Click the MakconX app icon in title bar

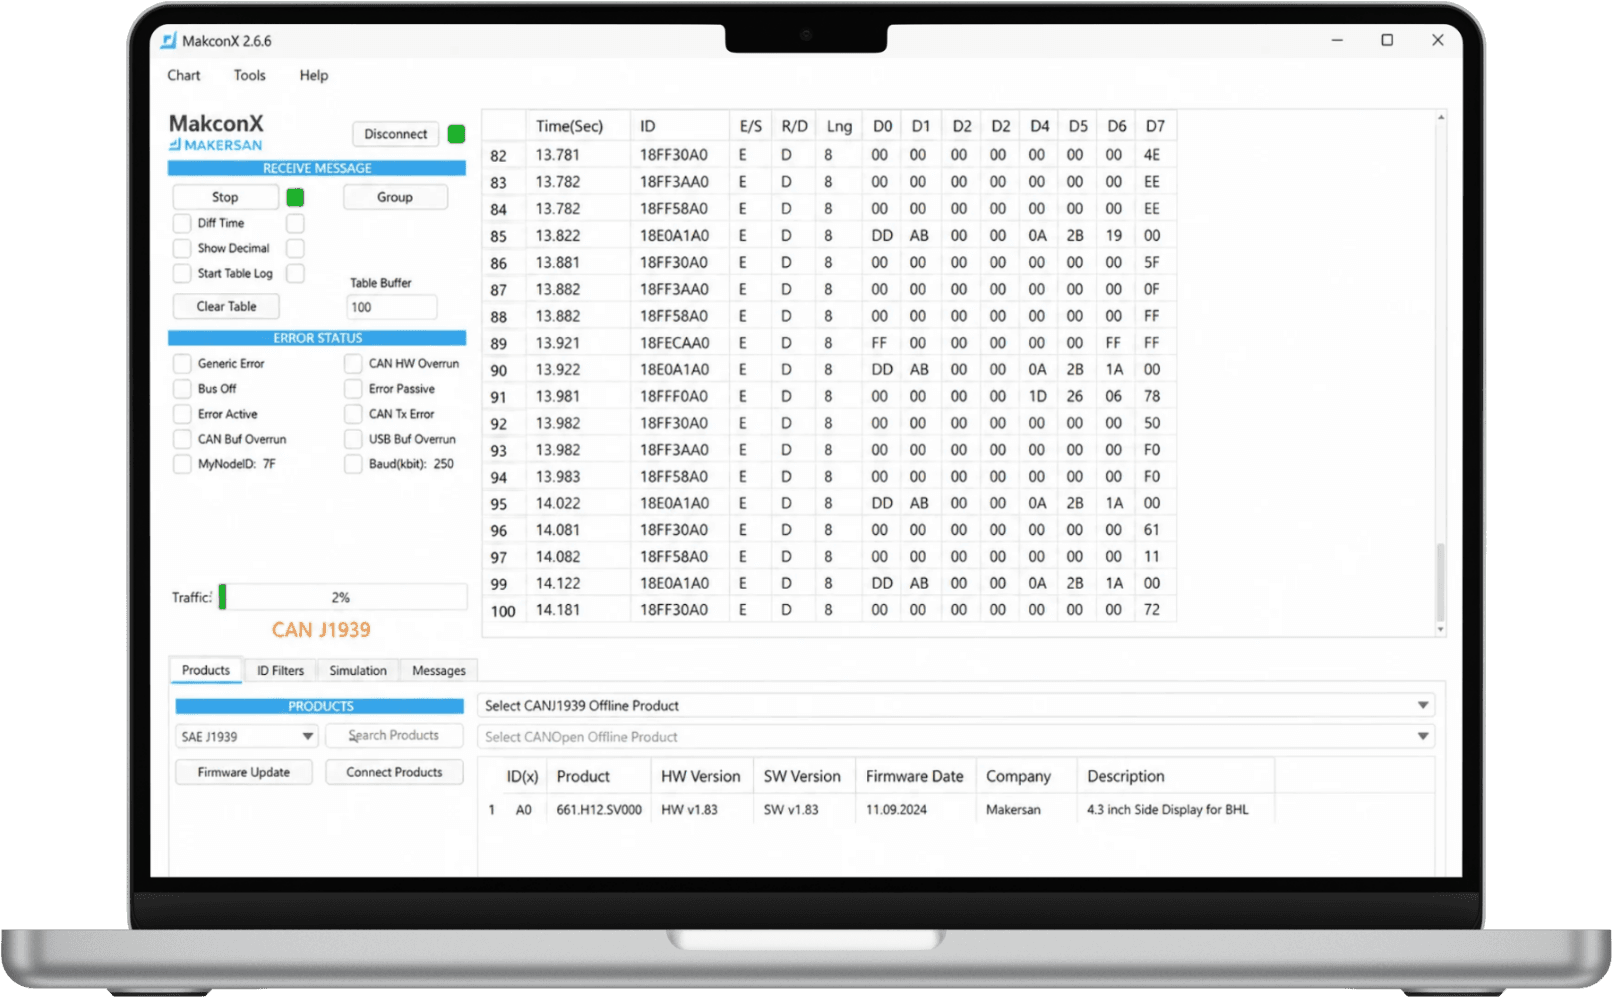pos(169,41)
